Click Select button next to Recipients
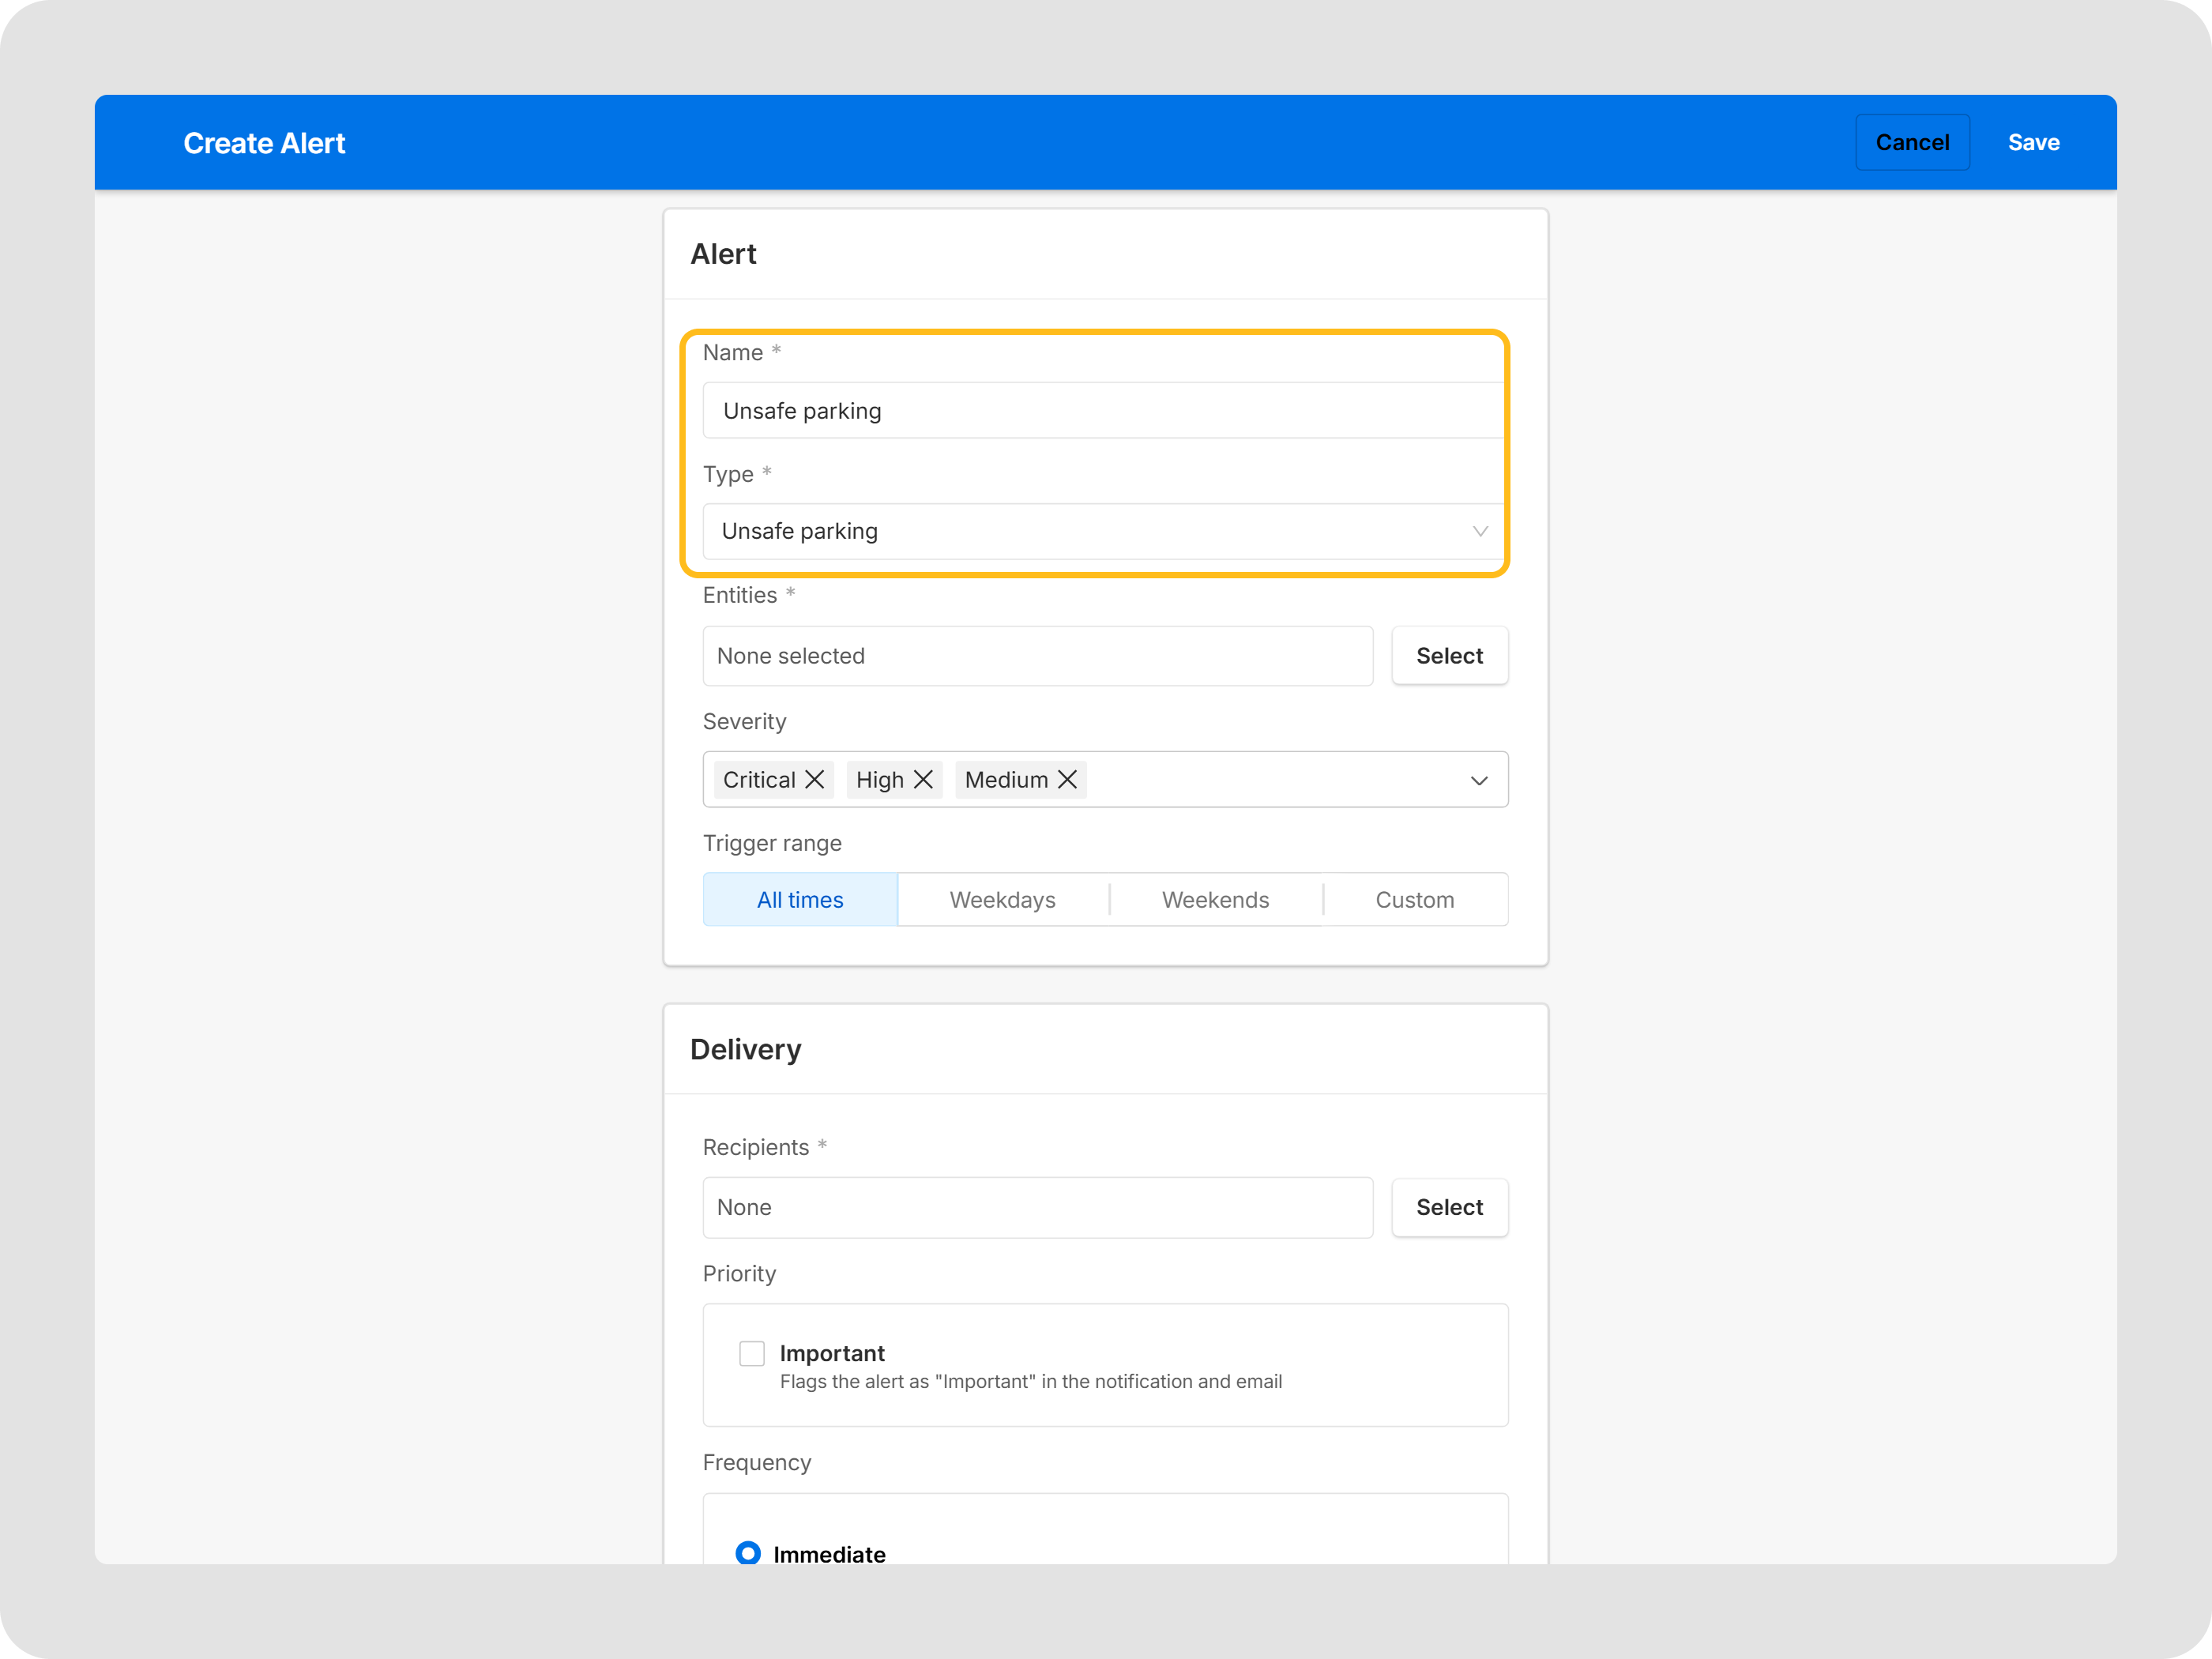Screen dimensions: 2212x1659 (1449, 1207)
